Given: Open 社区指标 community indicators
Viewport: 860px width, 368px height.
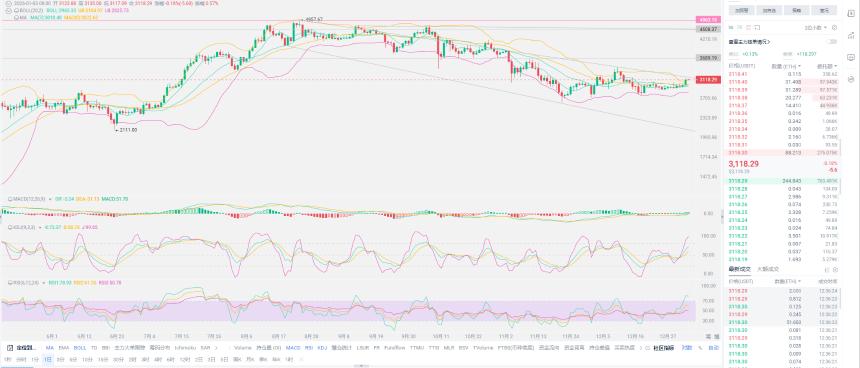Looking at the screenshot, I should [x=664, y=347].
